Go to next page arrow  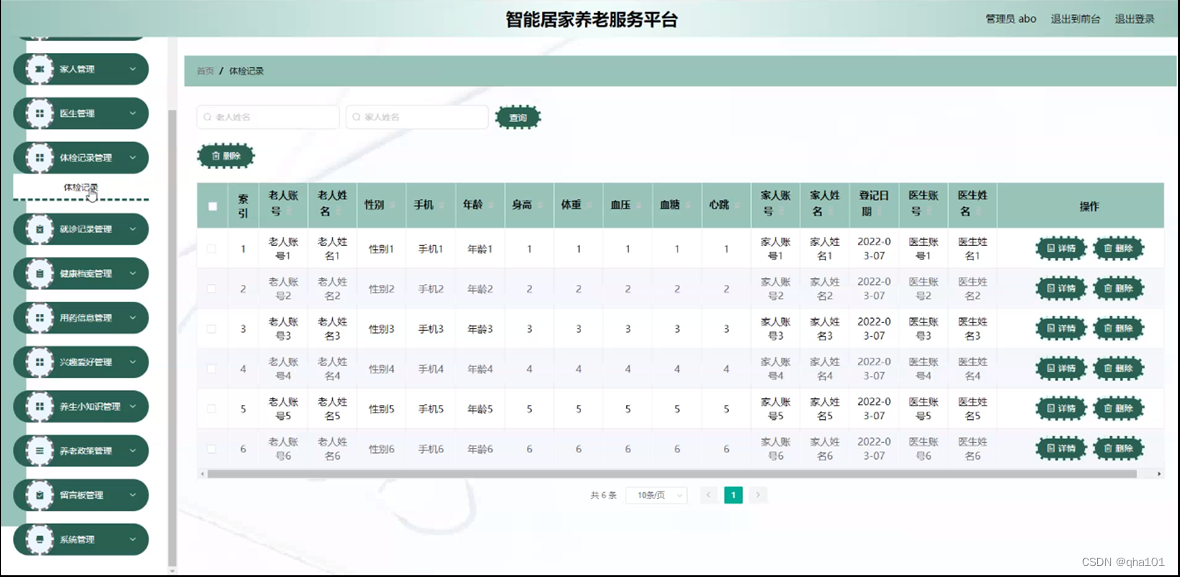tap(759, 495)
